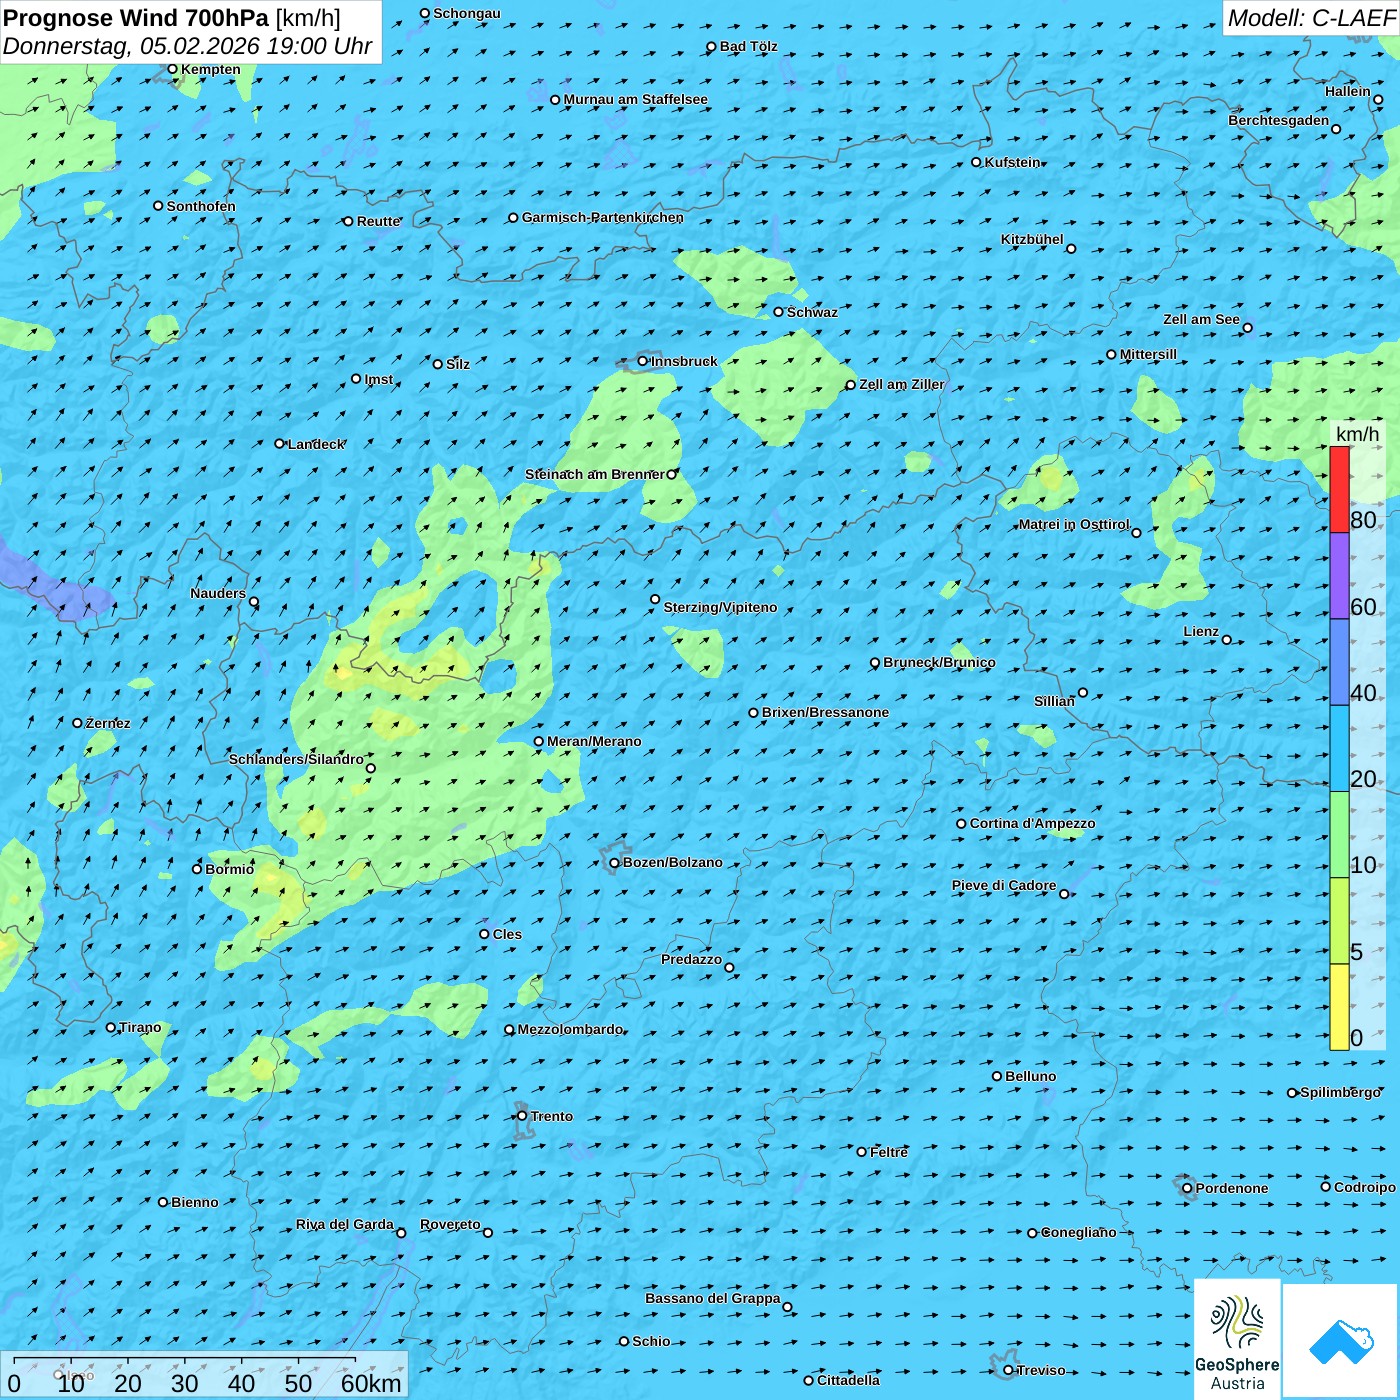
Task: Click the 'Brixen/Bressanone' label
Action: click(x=825, y=712)
